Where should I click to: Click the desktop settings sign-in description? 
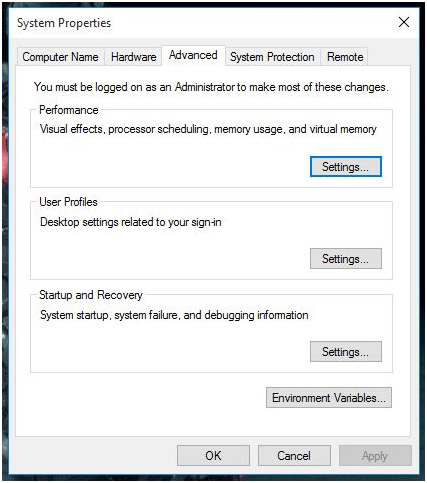coord(131,222)
